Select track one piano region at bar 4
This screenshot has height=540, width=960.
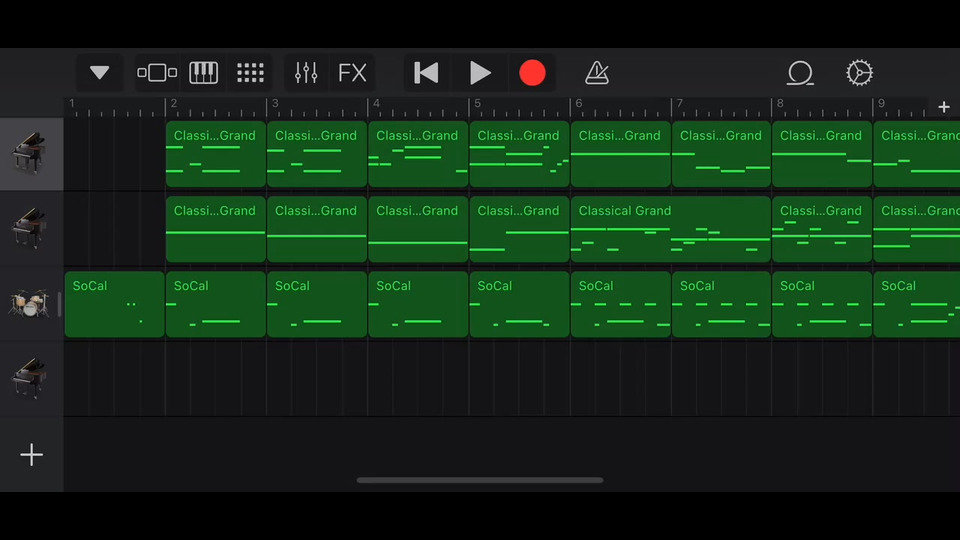(418, 154)
